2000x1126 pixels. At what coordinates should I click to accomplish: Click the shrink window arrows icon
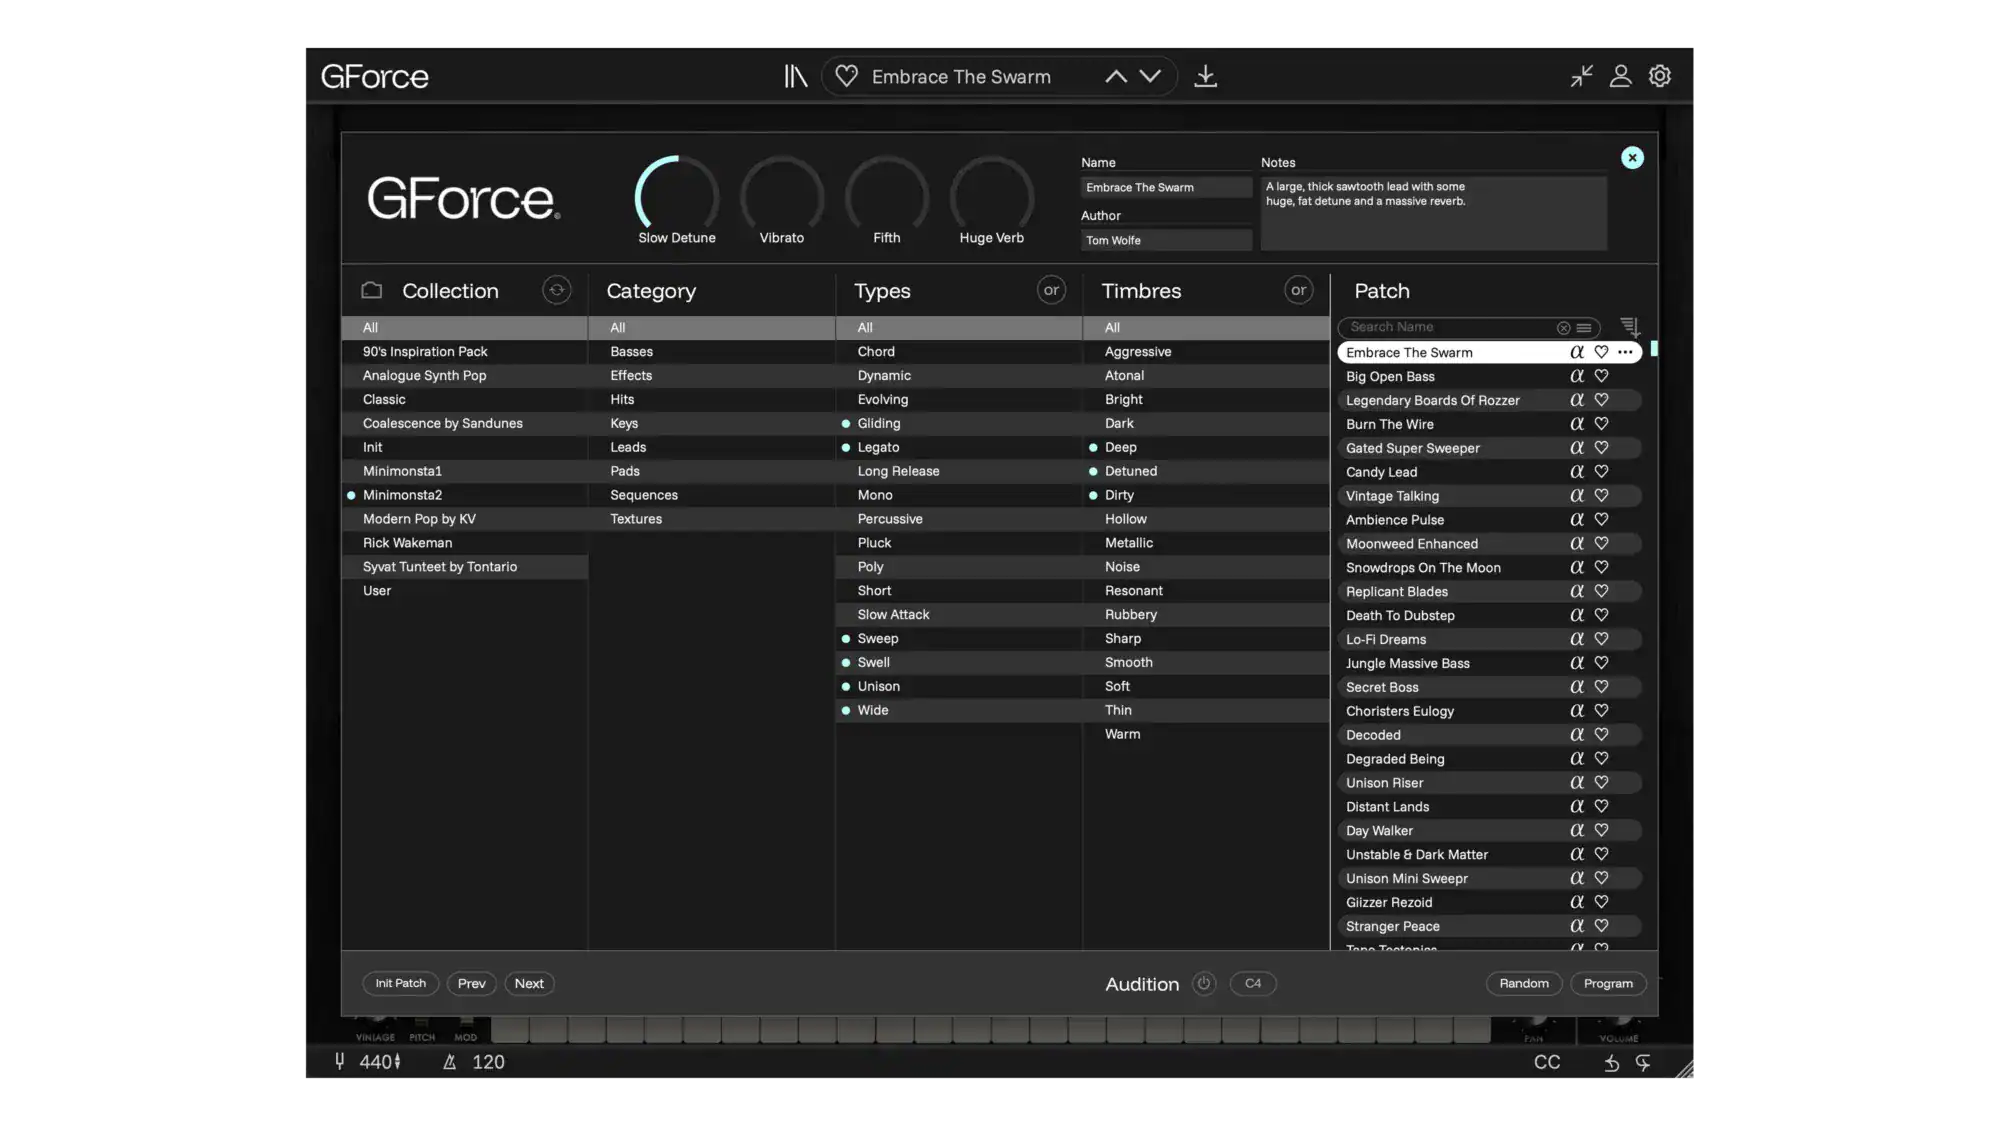point(1581,76)
